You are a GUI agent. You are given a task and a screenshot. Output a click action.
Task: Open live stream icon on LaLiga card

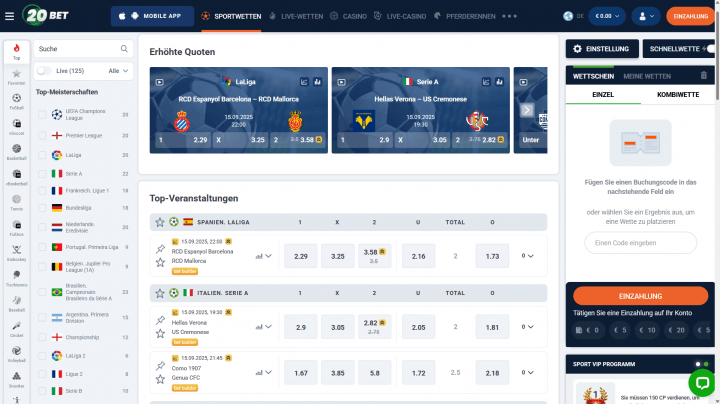159,82
